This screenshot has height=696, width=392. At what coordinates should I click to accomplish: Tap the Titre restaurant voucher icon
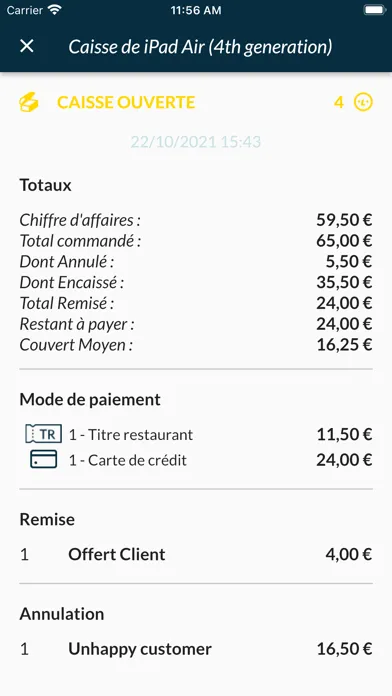[44, 434]
